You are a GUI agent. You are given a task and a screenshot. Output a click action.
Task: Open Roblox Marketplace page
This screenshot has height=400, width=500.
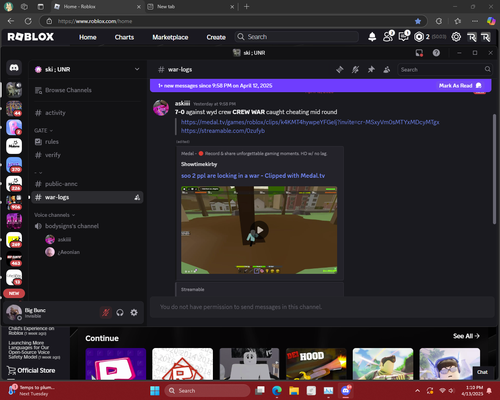[x=170, y=37]
